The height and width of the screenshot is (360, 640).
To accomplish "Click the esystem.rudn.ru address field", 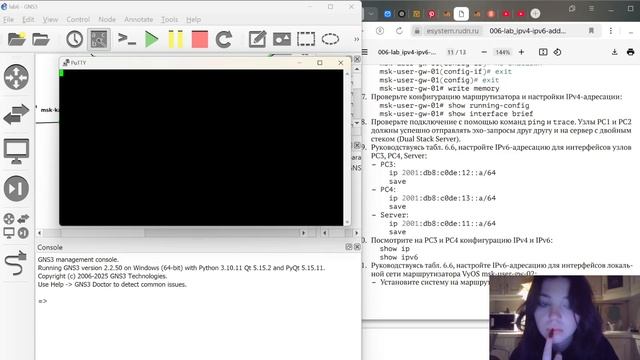I will pos(452,31).
